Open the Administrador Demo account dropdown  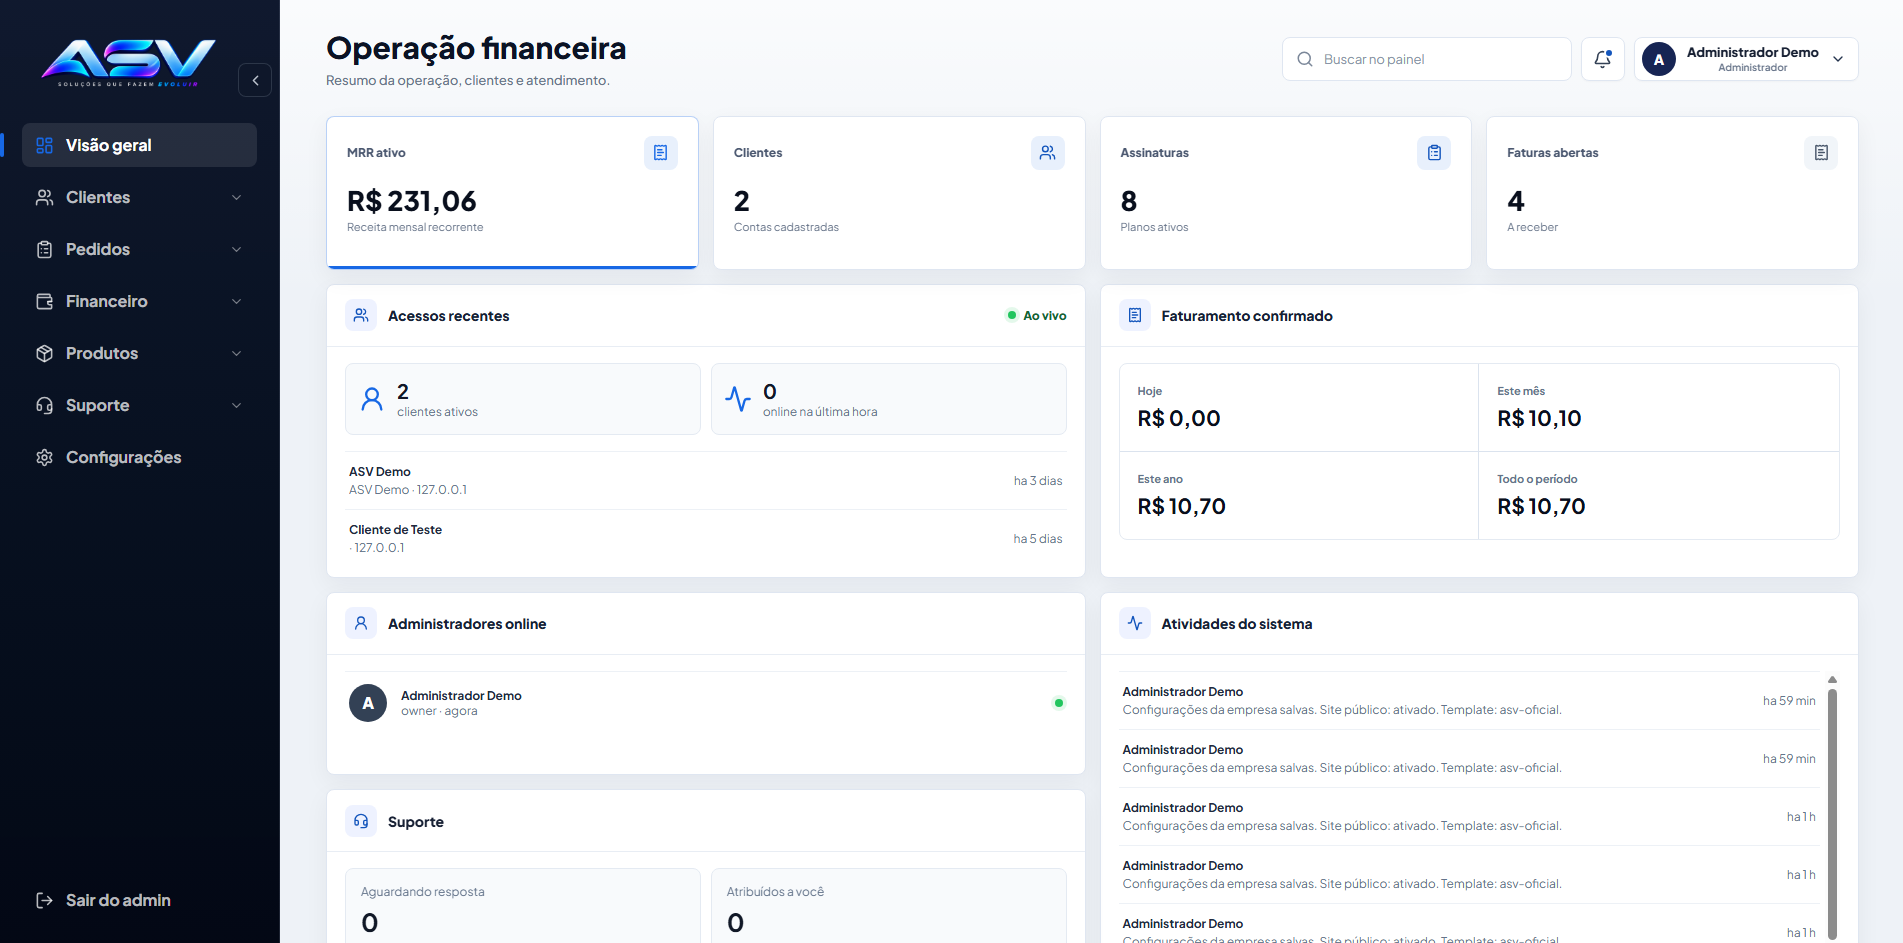(x=1746, y=59)
